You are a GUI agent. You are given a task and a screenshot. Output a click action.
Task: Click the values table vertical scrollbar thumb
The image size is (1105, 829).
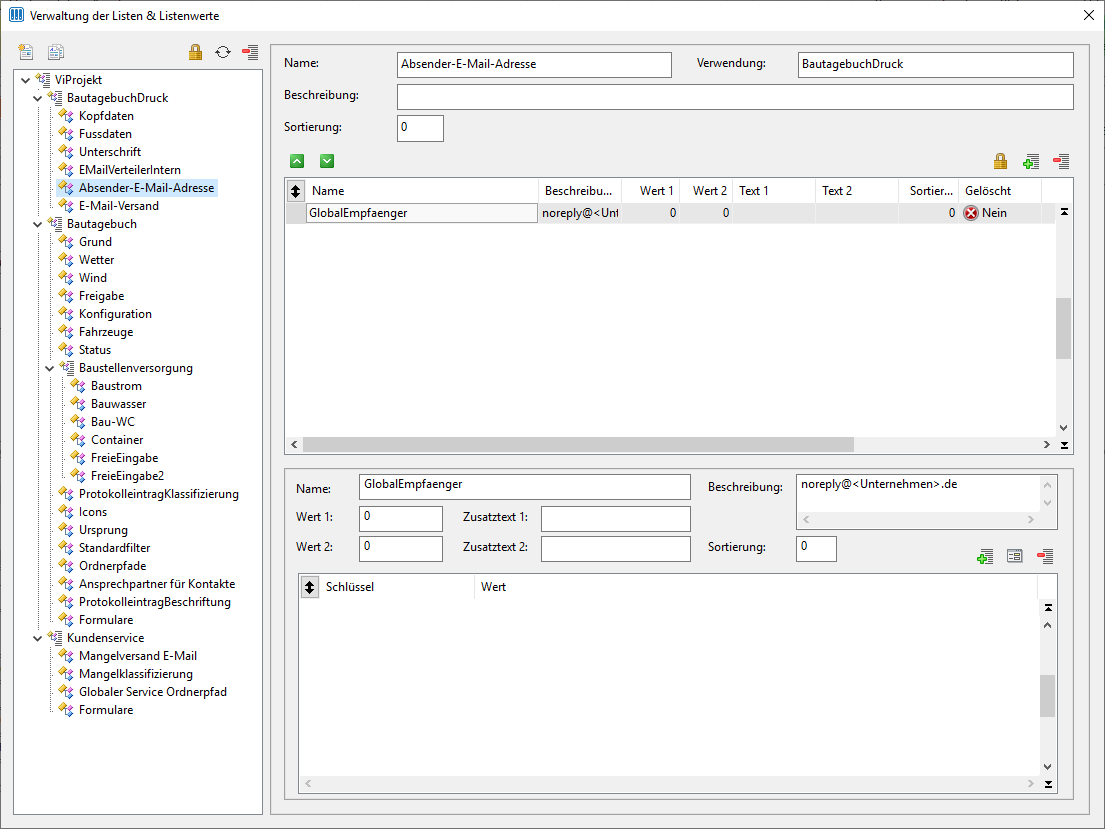pos(1063,328)
